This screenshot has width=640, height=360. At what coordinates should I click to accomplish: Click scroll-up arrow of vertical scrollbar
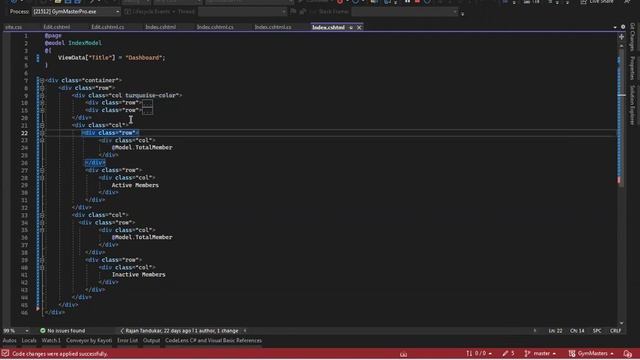621,46
